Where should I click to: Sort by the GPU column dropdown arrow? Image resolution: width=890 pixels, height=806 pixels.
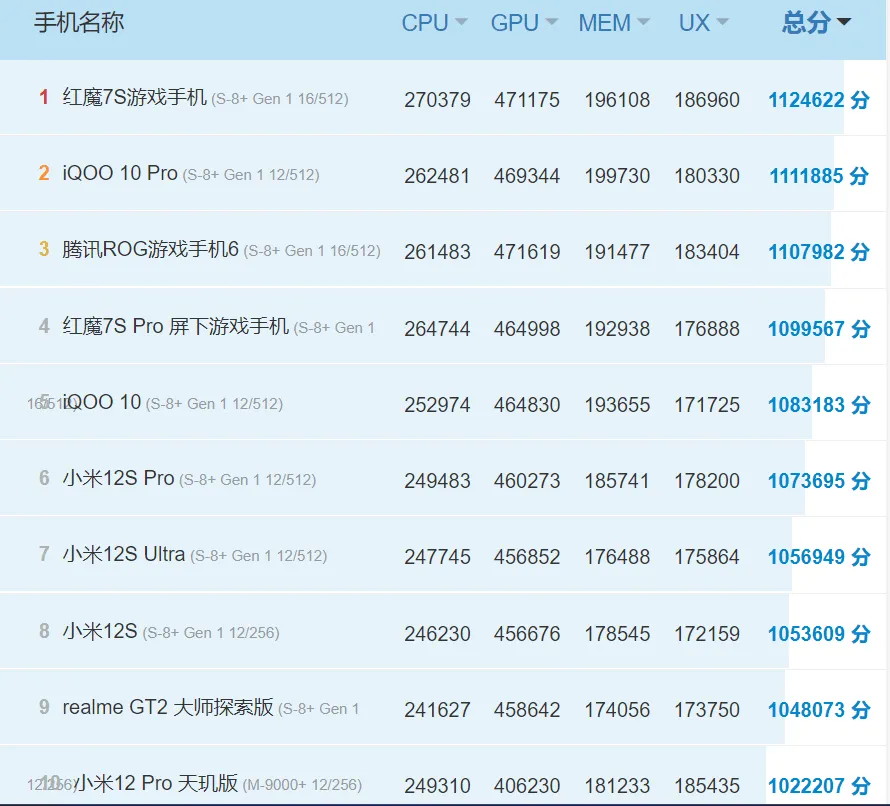click(x=551, y=22)
